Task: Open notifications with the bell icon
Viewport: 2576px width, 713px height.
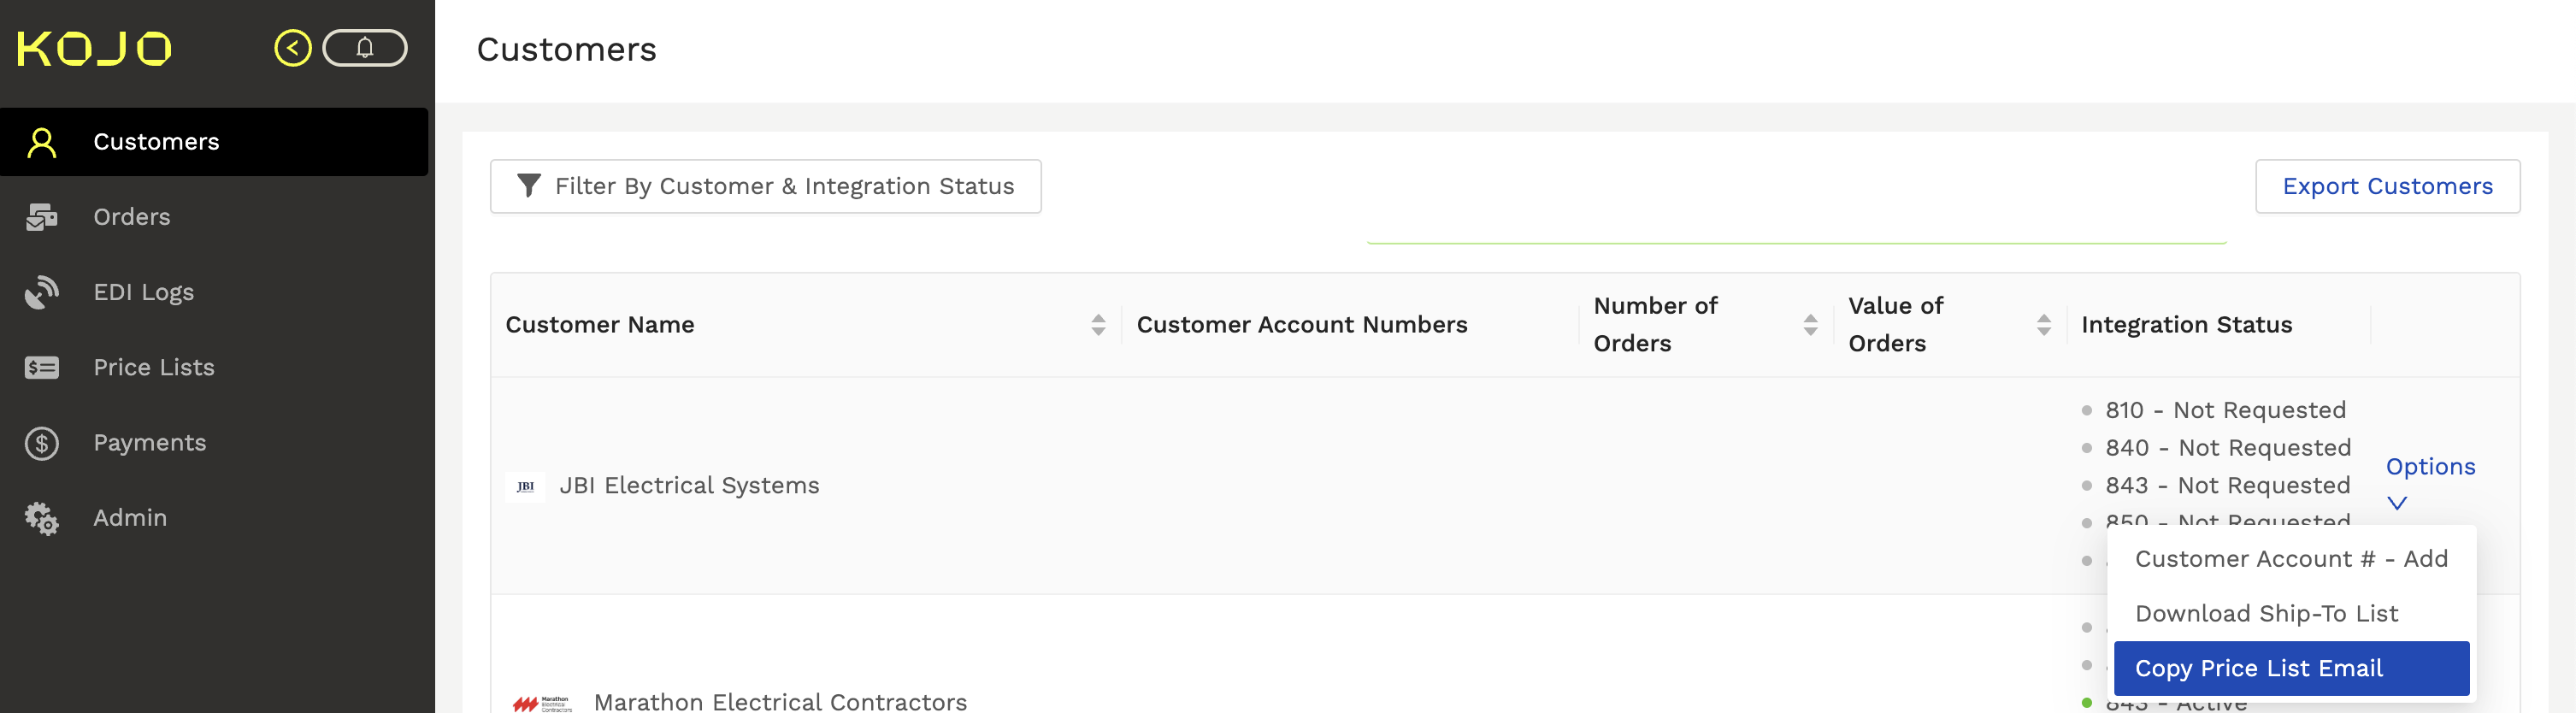Action: pyautogui.click(x=365, y=48)
